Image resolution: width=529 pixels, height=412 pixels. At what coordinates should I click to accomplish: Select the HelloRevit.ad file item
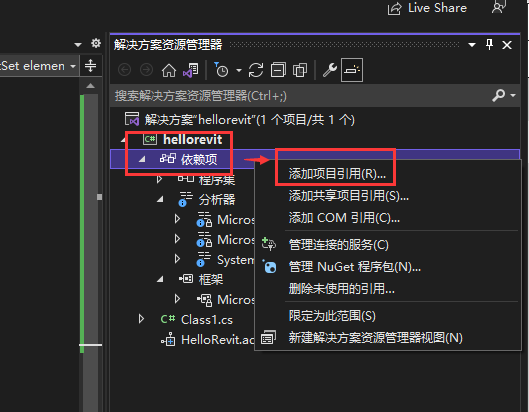tap(218, 339)
